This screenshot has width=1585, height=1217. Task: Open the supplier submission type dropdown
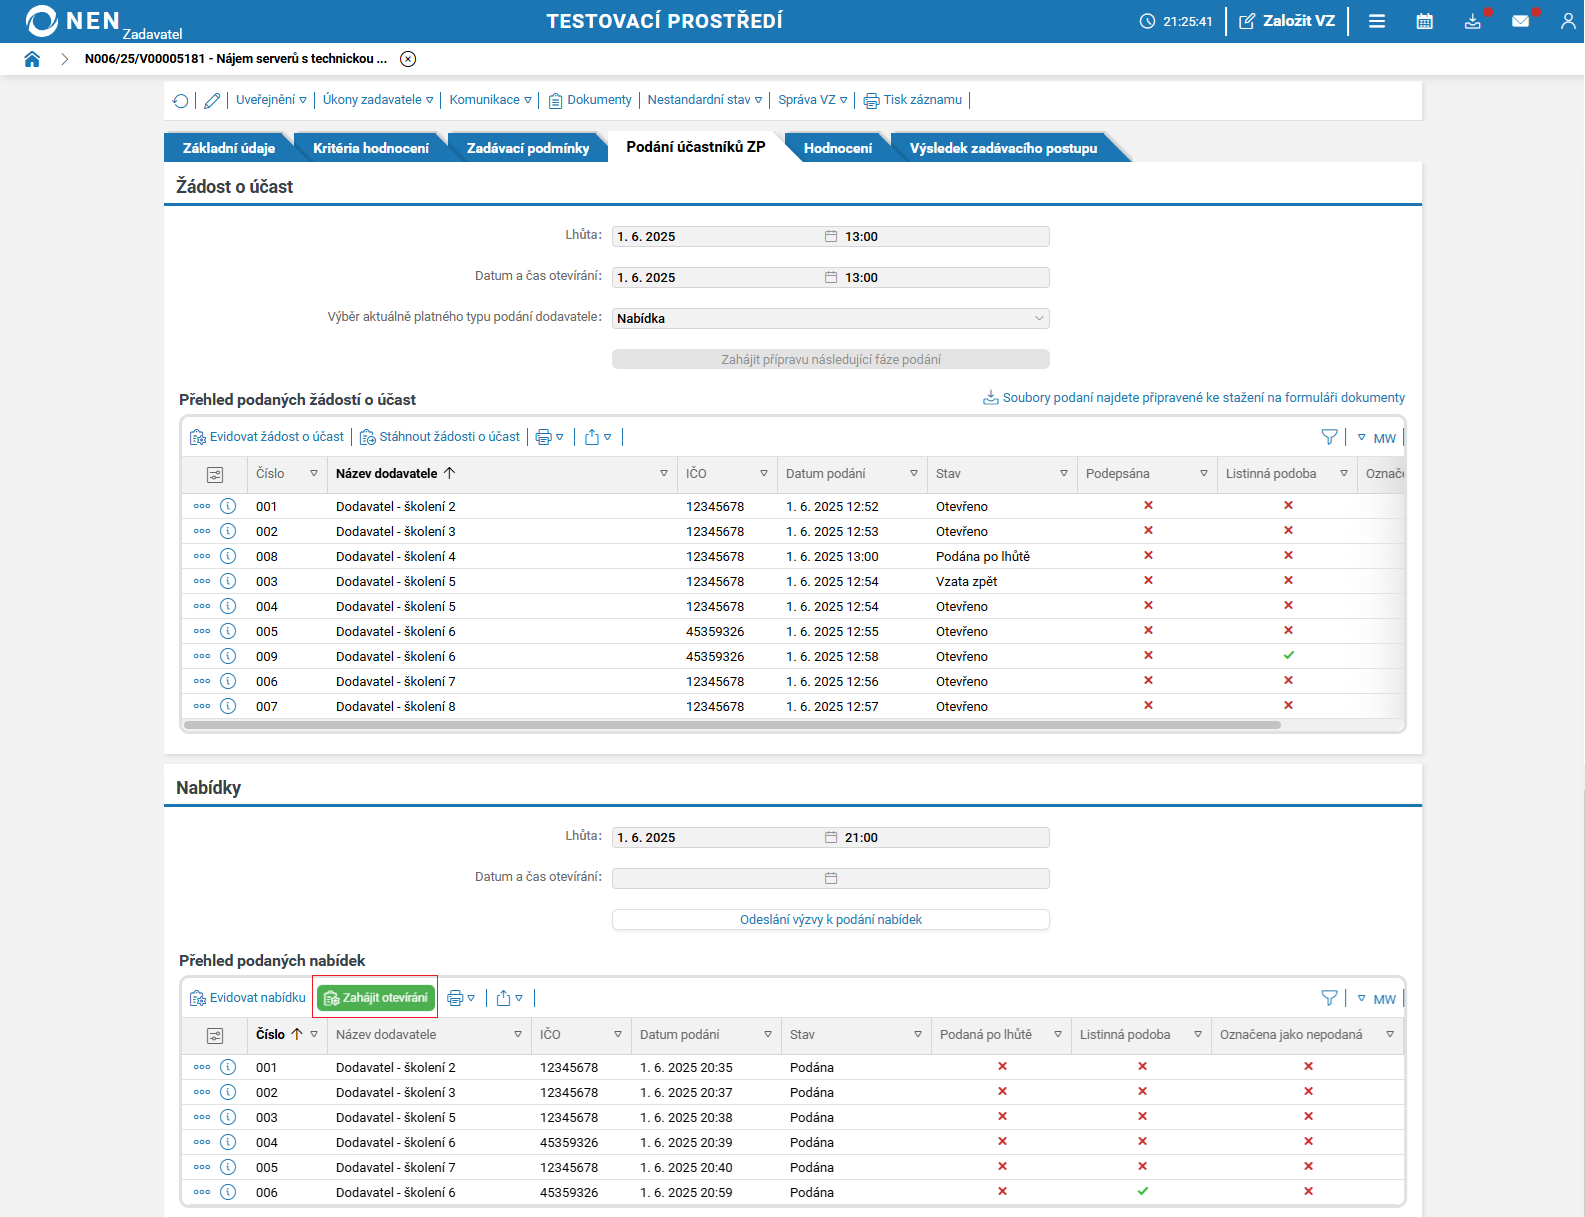[830, 319]
